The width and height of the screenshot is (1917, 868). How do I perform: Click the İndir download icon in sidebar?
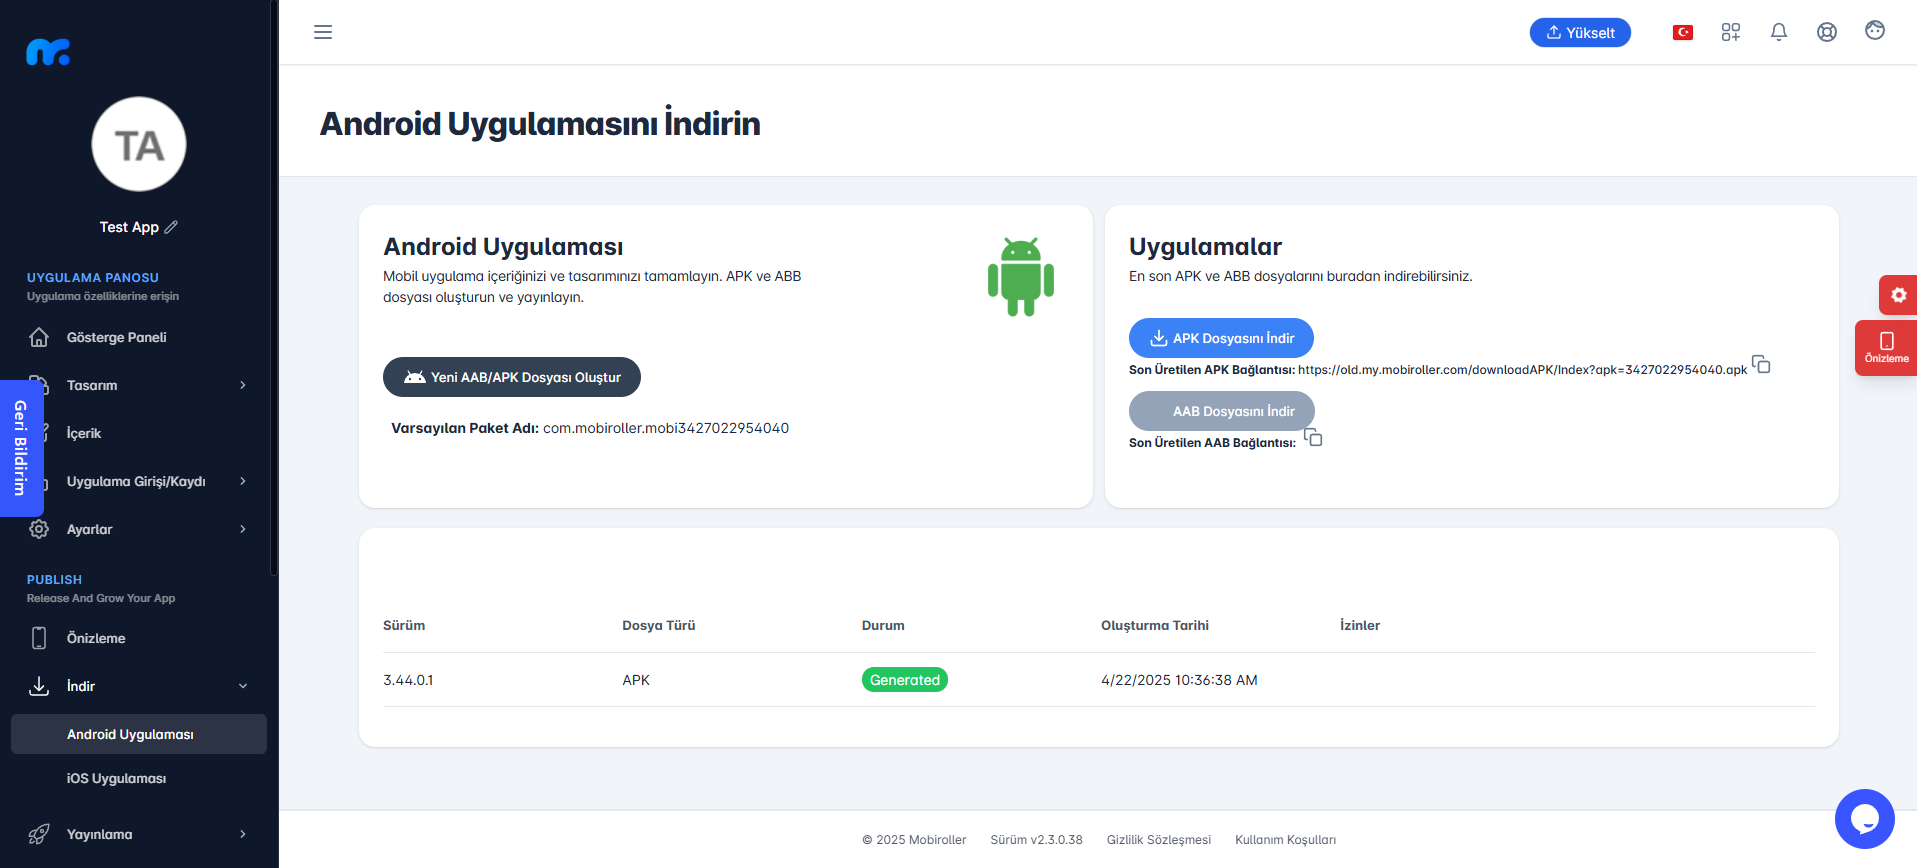point(39,686)
